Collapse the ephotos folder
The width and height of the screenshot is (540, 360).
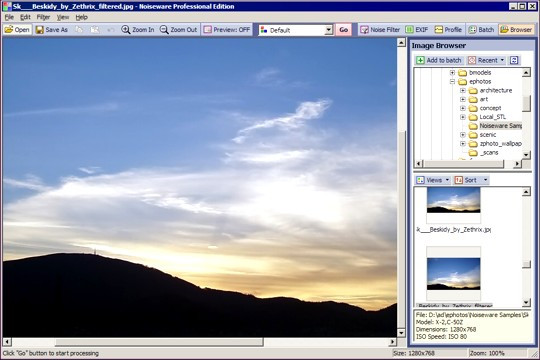point(452,82)
